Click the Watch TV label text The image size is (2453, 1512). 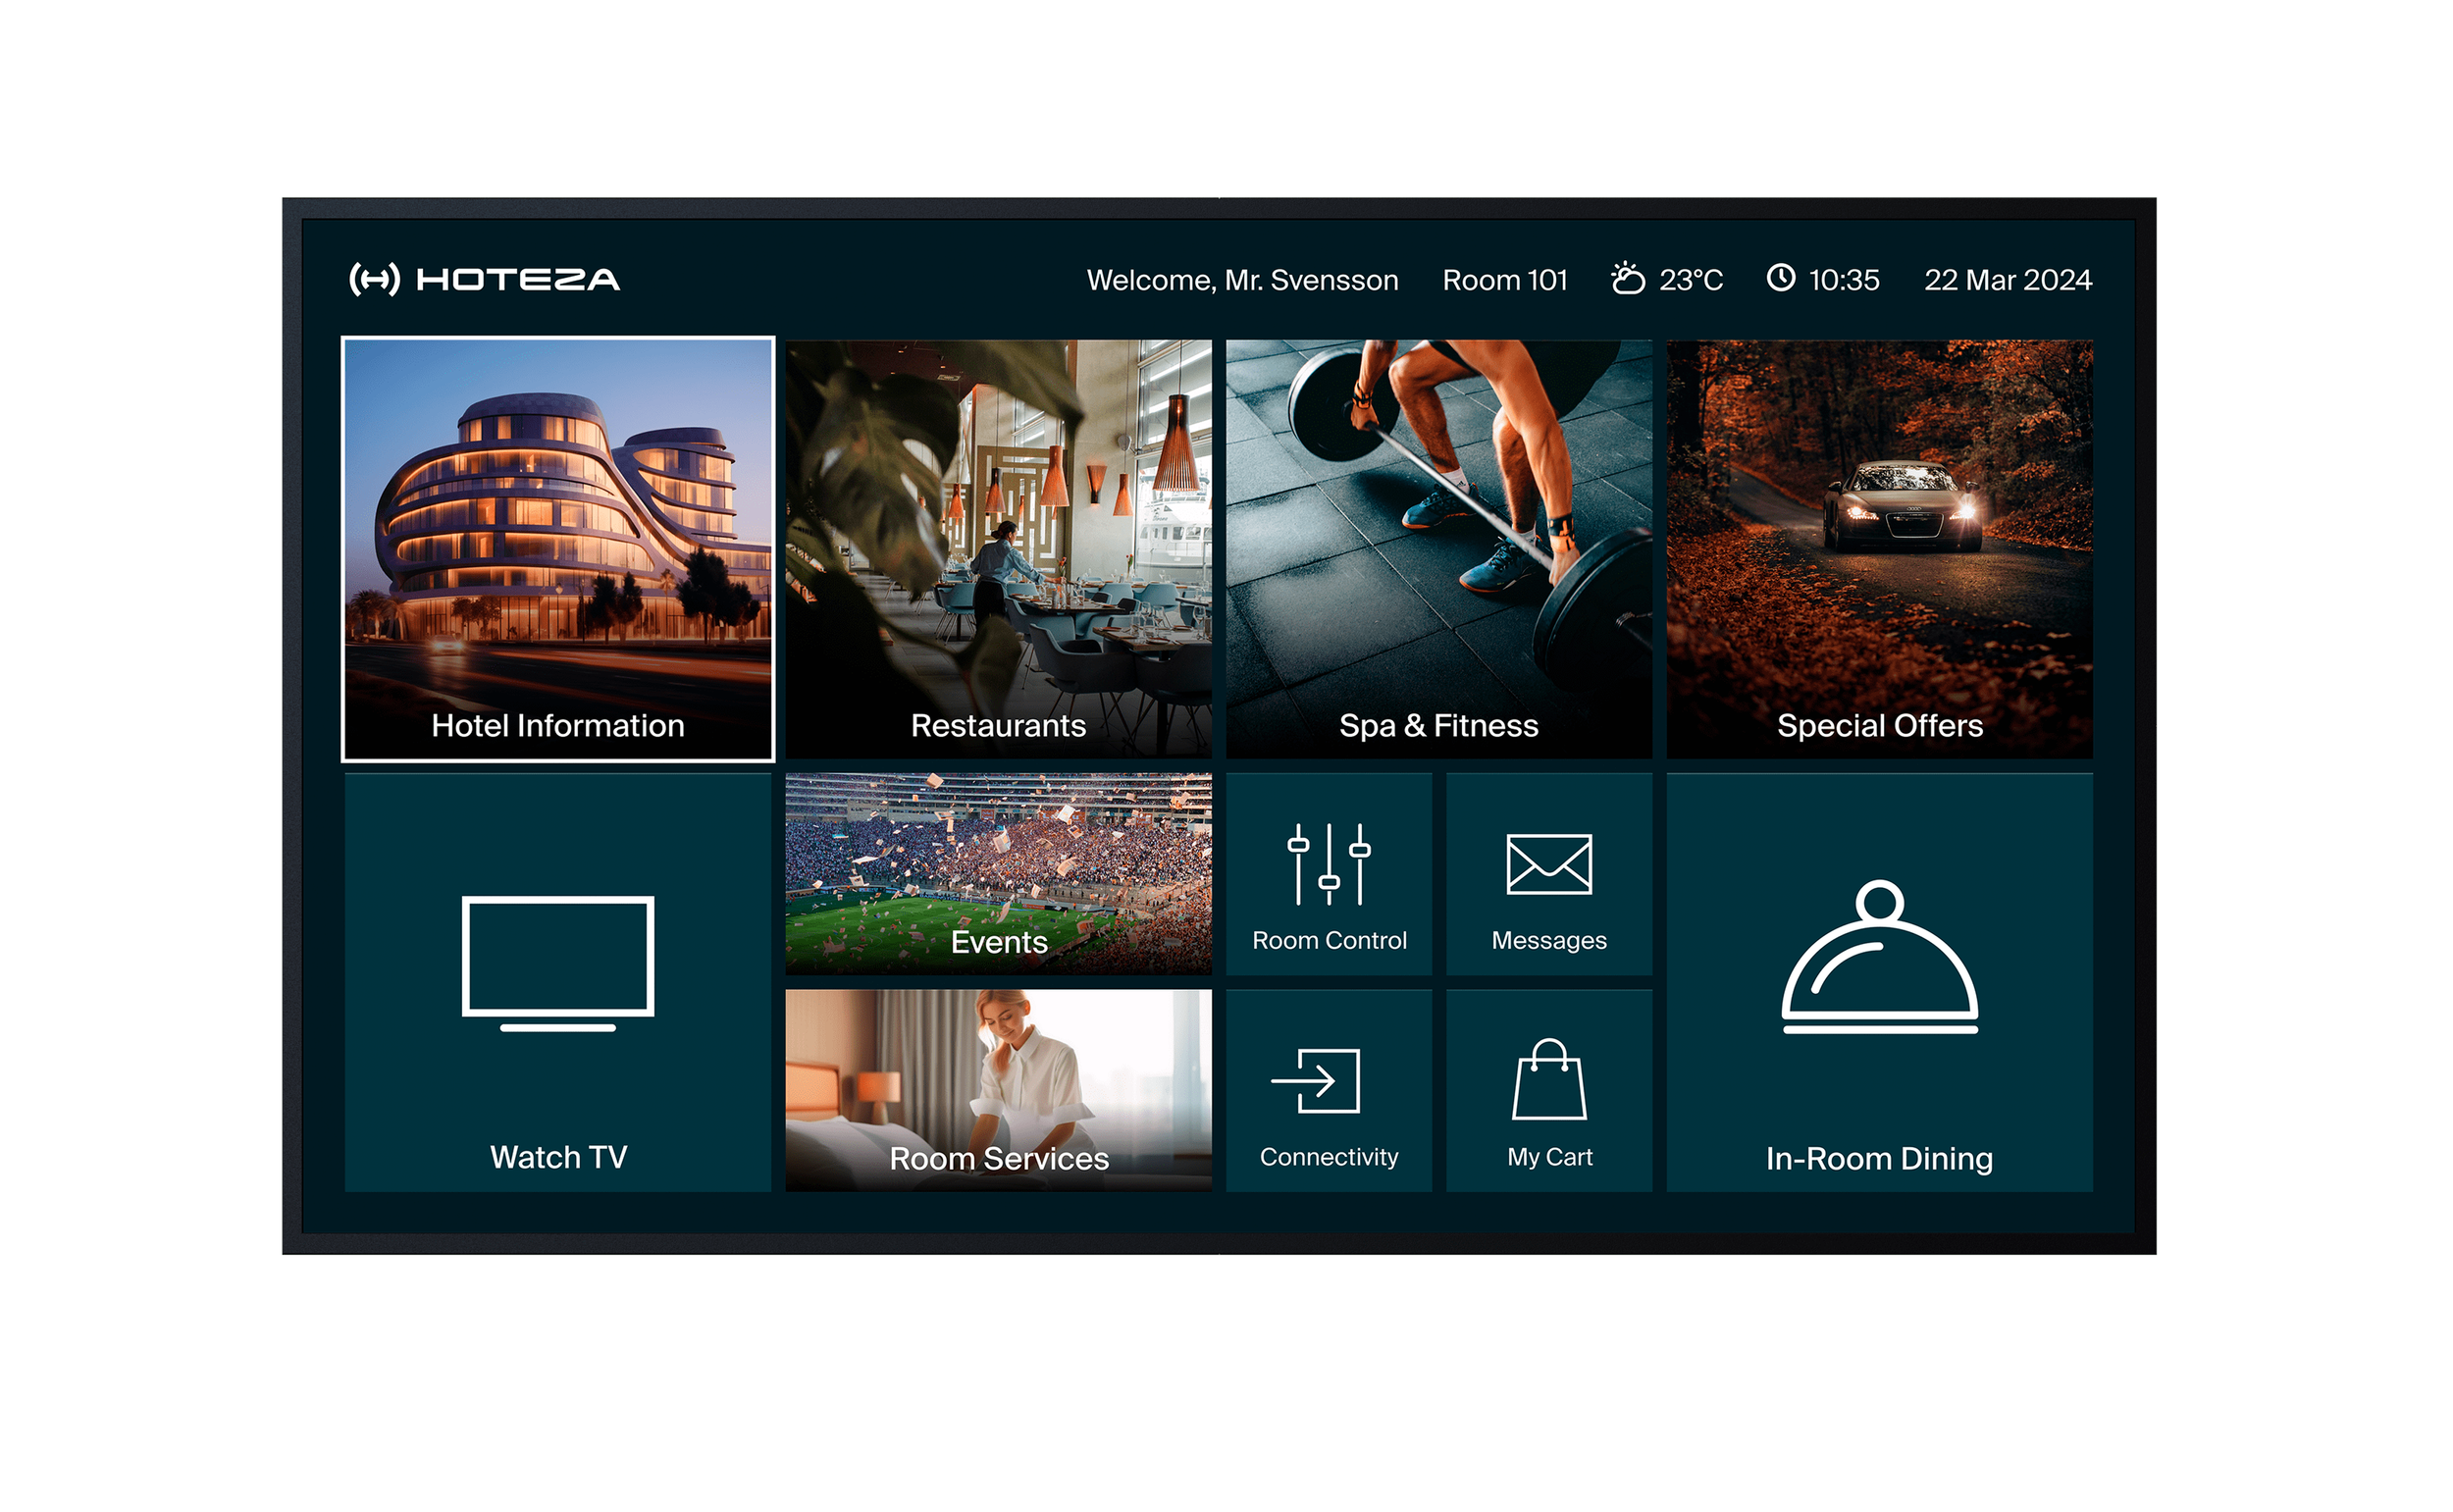coord(558,1157)
